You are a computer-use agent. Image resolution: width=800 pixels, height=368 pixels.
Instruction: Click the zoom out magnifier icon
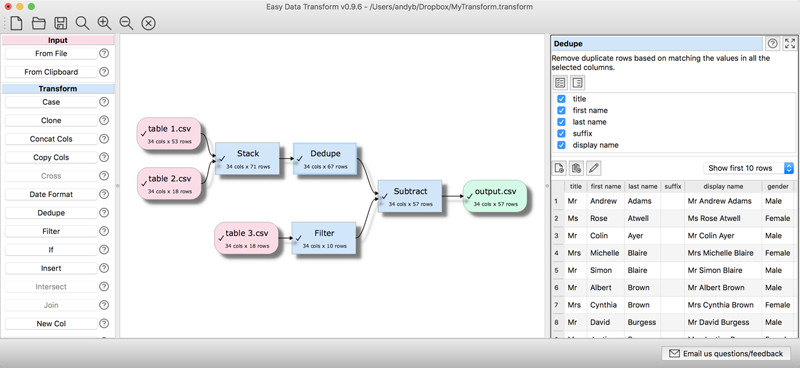[126, 23]
